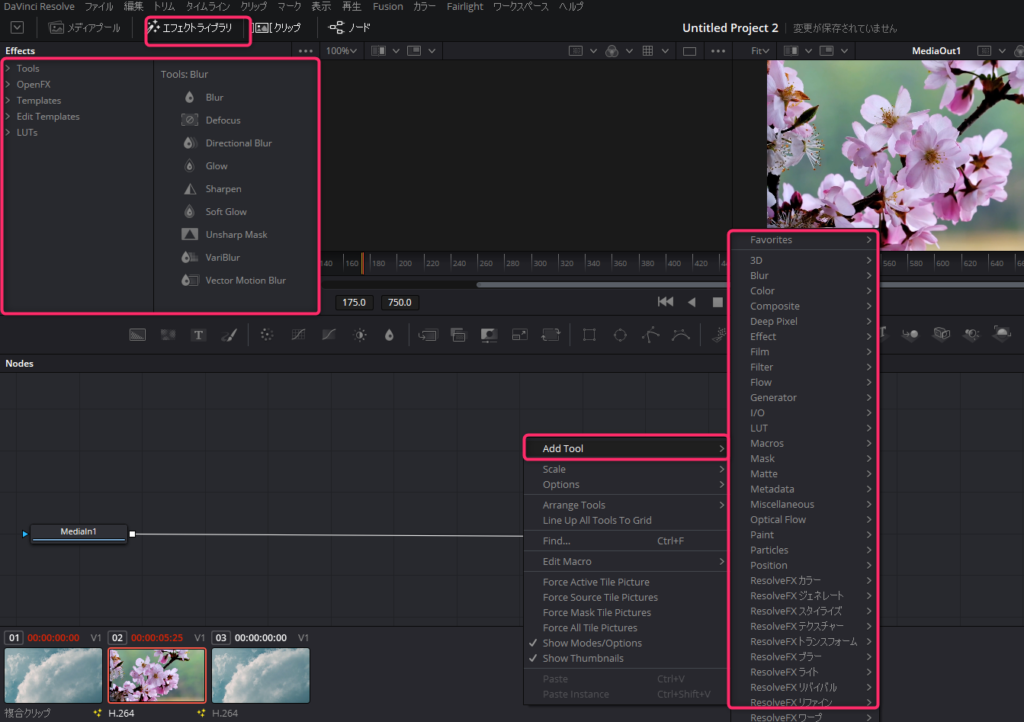This screenshot has width=1024, height=722.
Task: Add a Blur tool with toolbar droplet icon
Action: 389,335
